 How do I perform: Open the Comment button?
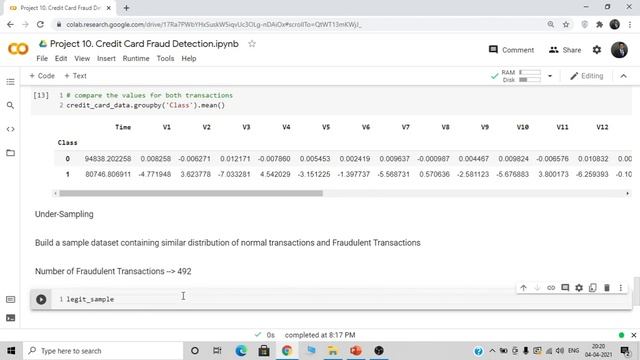tap(511, 50)
